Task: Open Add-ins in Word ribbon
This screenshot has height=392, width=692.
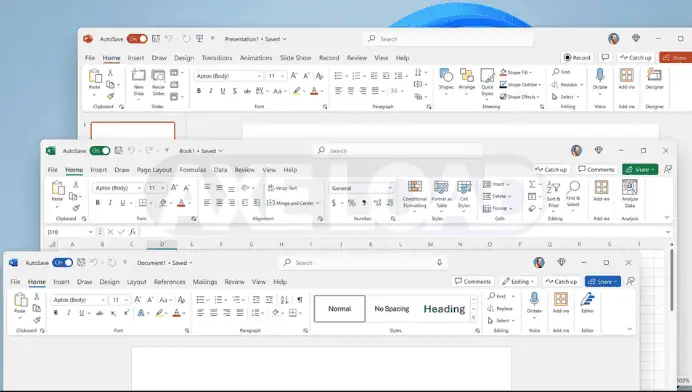Action: [561, 303]
